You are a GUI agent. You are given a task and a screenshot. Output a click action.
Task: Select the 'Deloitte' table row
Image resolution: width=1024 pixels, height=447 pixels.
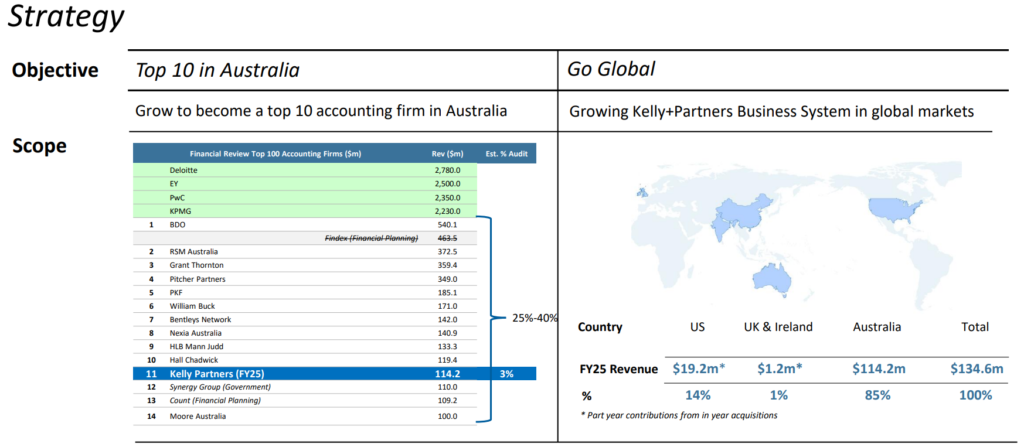(305, 170)
